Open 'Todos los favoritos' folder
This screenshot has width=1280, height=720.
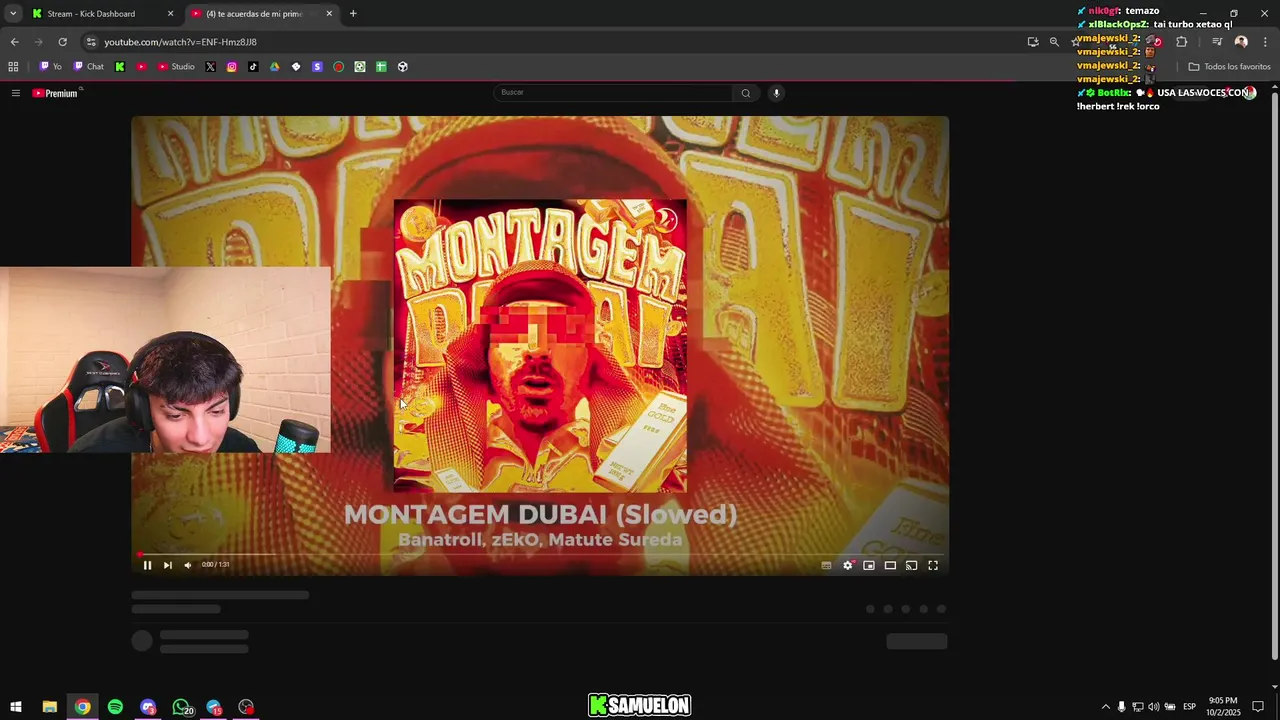tap(1229, 67)
